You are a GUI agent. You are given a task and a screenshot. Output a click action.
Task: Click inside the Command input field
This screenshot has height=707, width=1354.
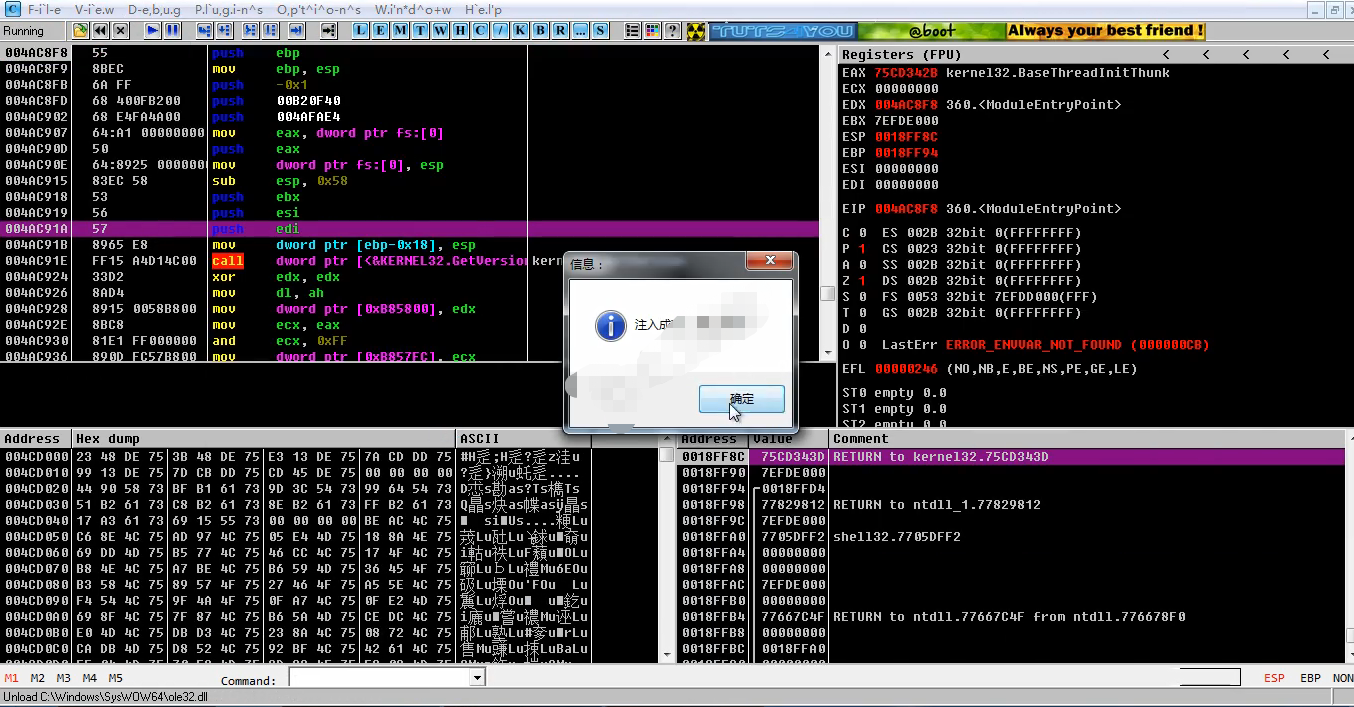point(380,678)
